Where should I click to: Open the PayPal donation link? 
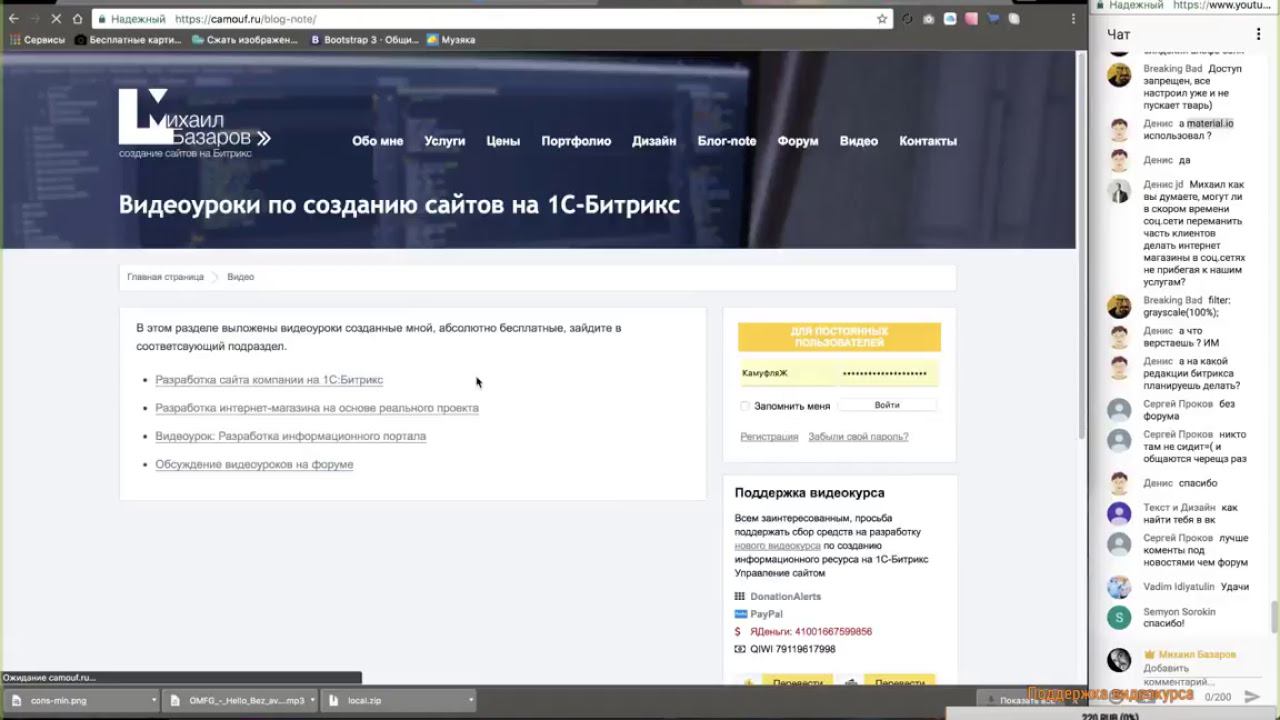click(767, 614)
